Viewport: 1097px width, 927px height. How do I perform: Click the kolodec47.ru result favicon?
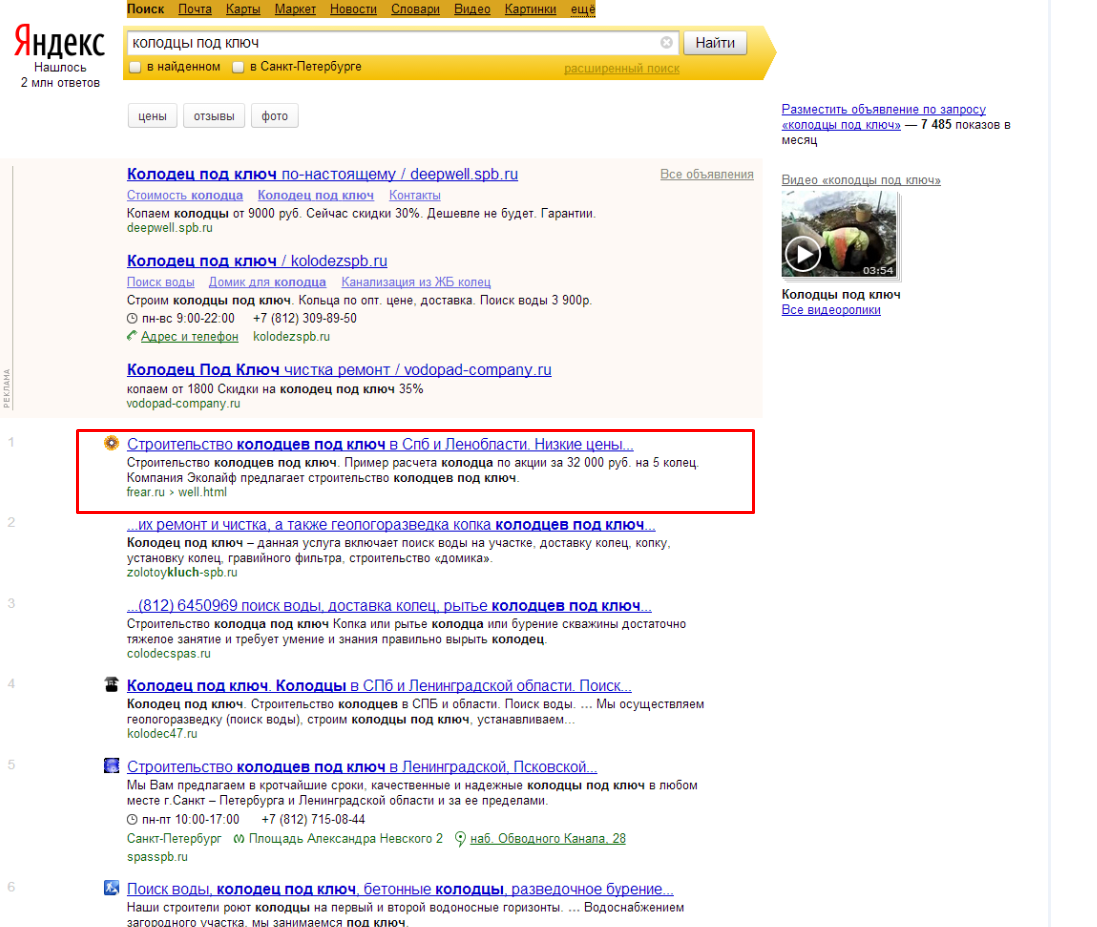click(111, 684)
